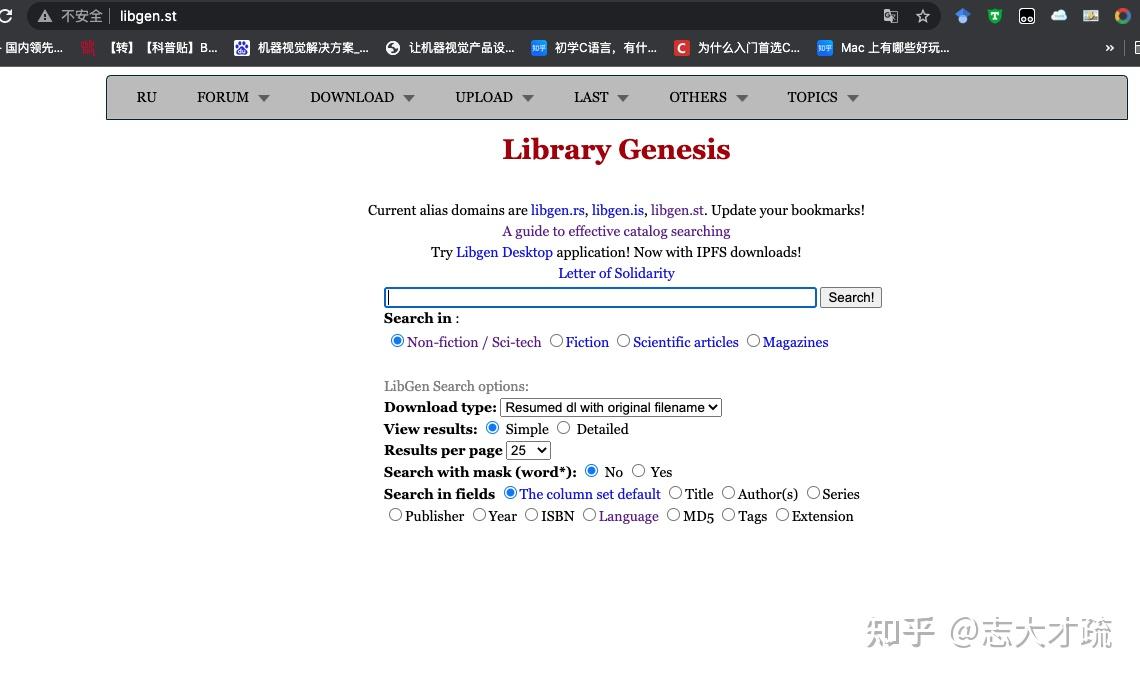Screen dimensions: 1140x678
Task: Bookmark this page using the star icon
Action: tap(922, 16)
